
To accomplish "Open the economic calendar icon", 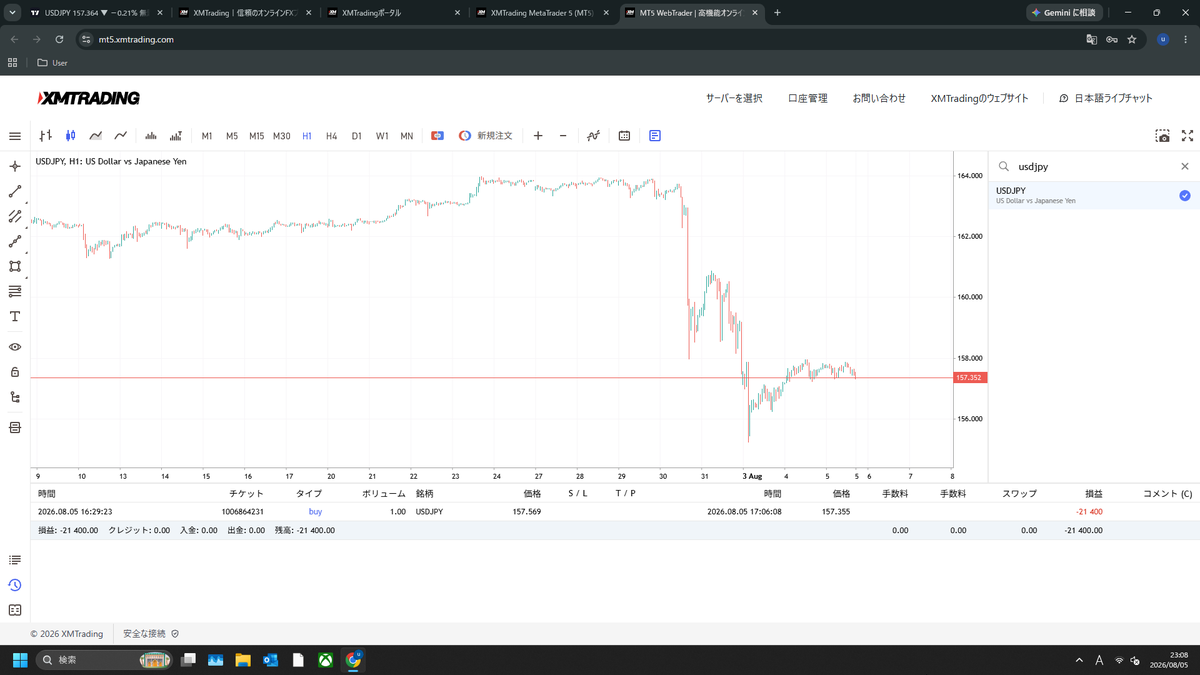I will tap(624, 136).
